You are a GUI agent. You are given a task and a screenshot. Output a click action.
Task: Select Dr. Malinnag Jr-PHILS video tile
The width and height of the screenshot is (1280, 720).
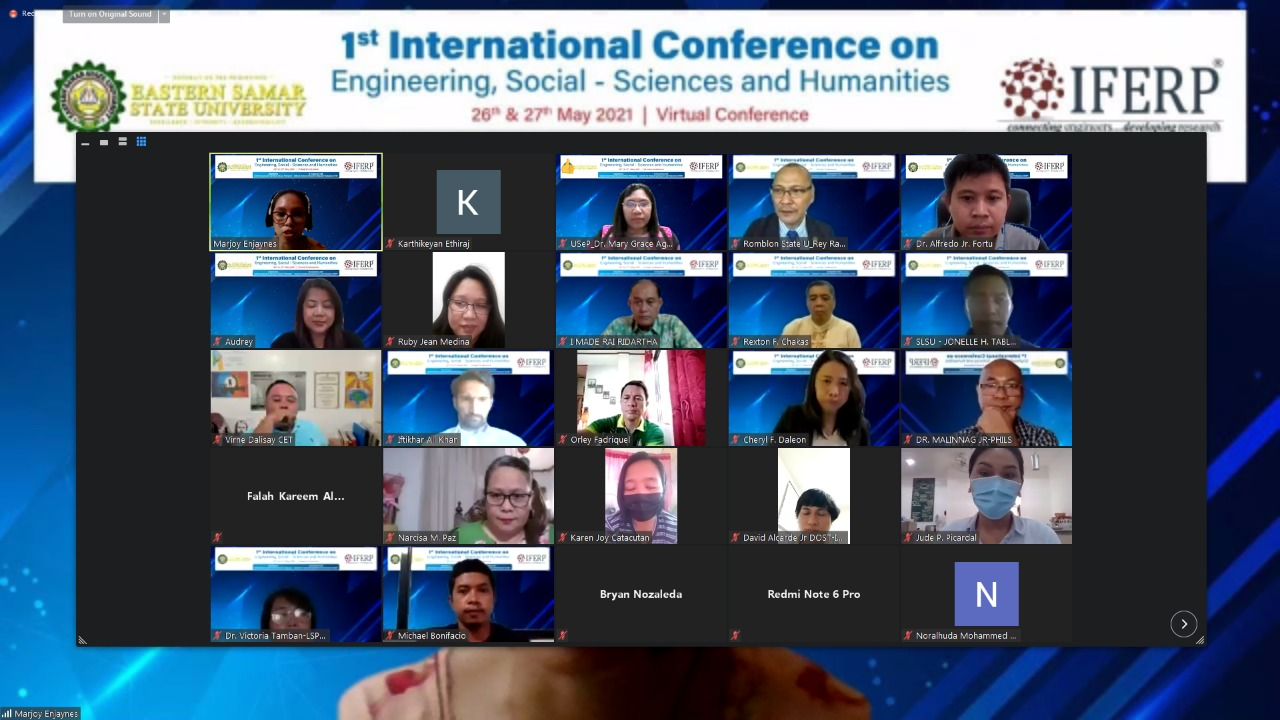[x=986, y=398]
